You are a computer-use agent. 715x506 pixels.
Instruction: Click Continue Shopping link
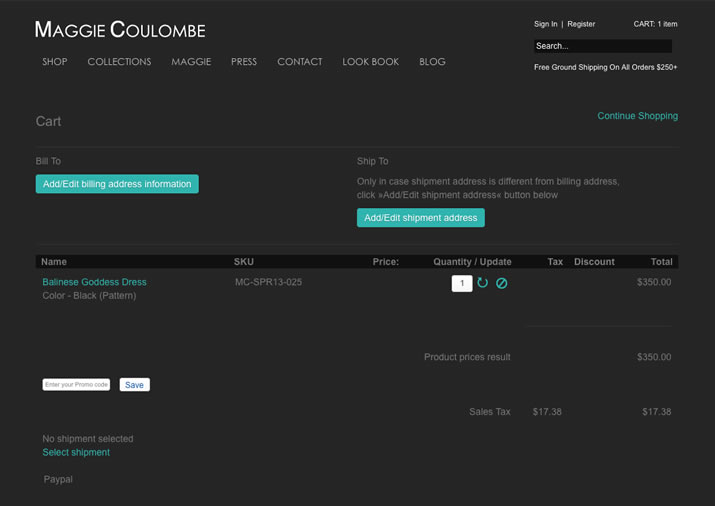tap(637, 116)
